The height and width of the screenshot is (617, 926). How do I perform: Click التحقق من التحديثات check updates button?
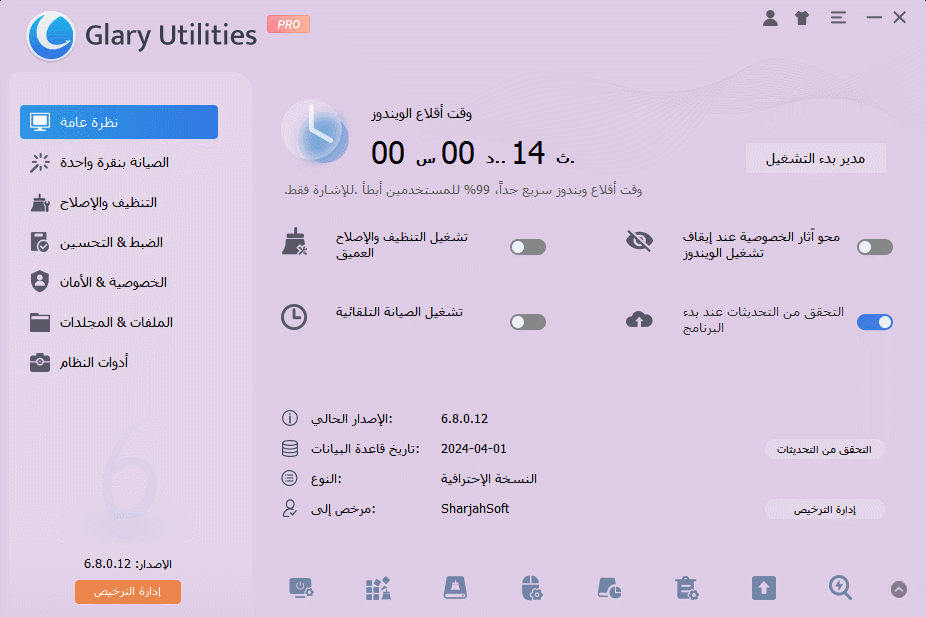pos(824,449)
